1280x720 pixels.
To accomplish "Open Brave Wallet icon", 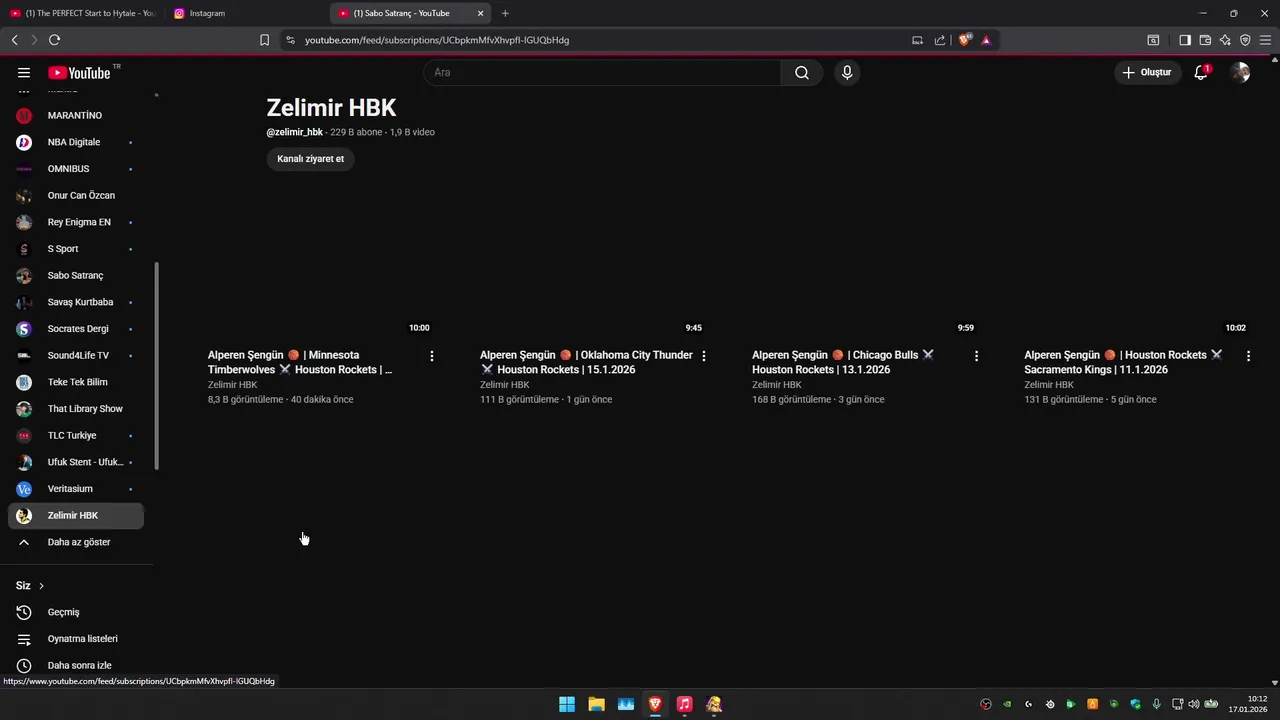I will pos(1205,40).
